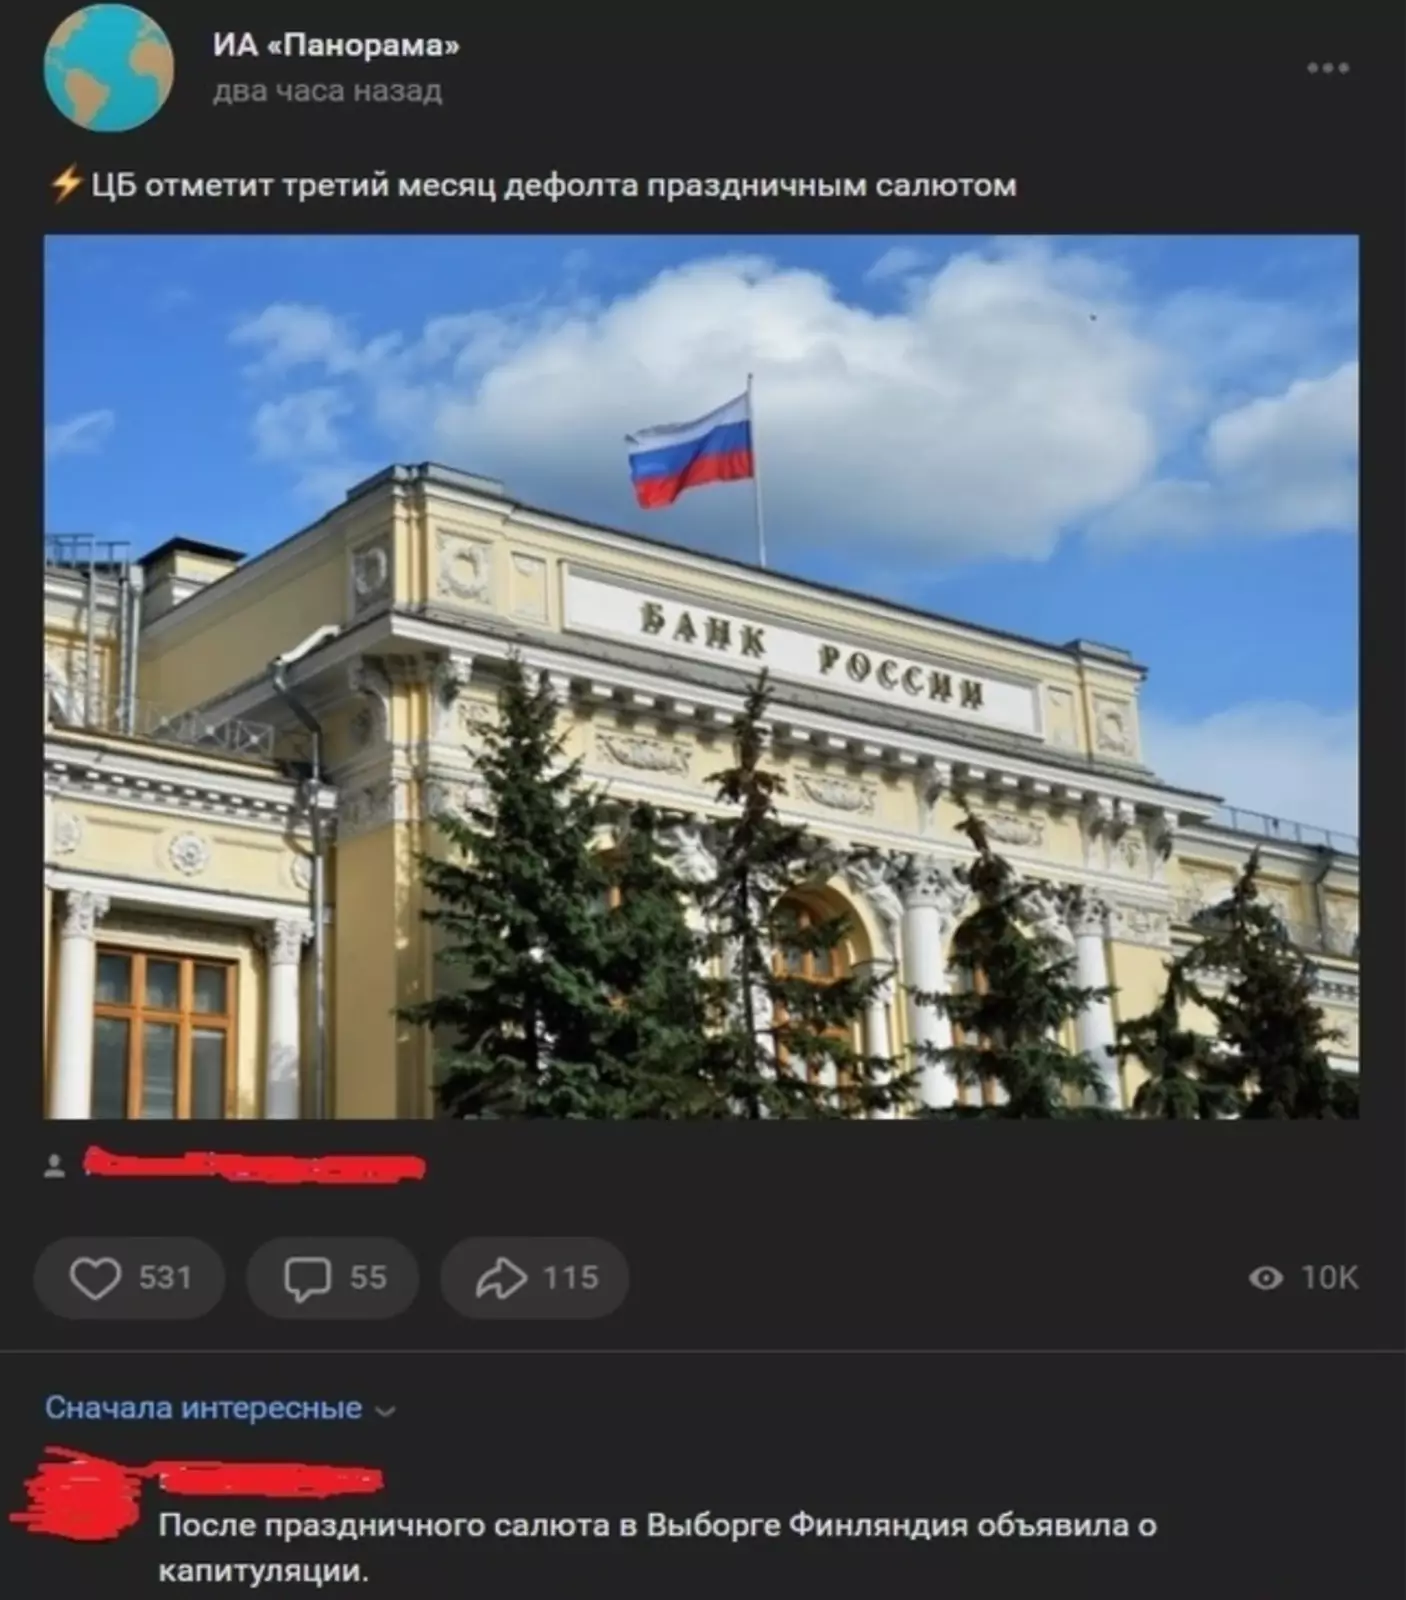
Task: Click the eye views counter icon
Action: (x=1266, y=1278)
